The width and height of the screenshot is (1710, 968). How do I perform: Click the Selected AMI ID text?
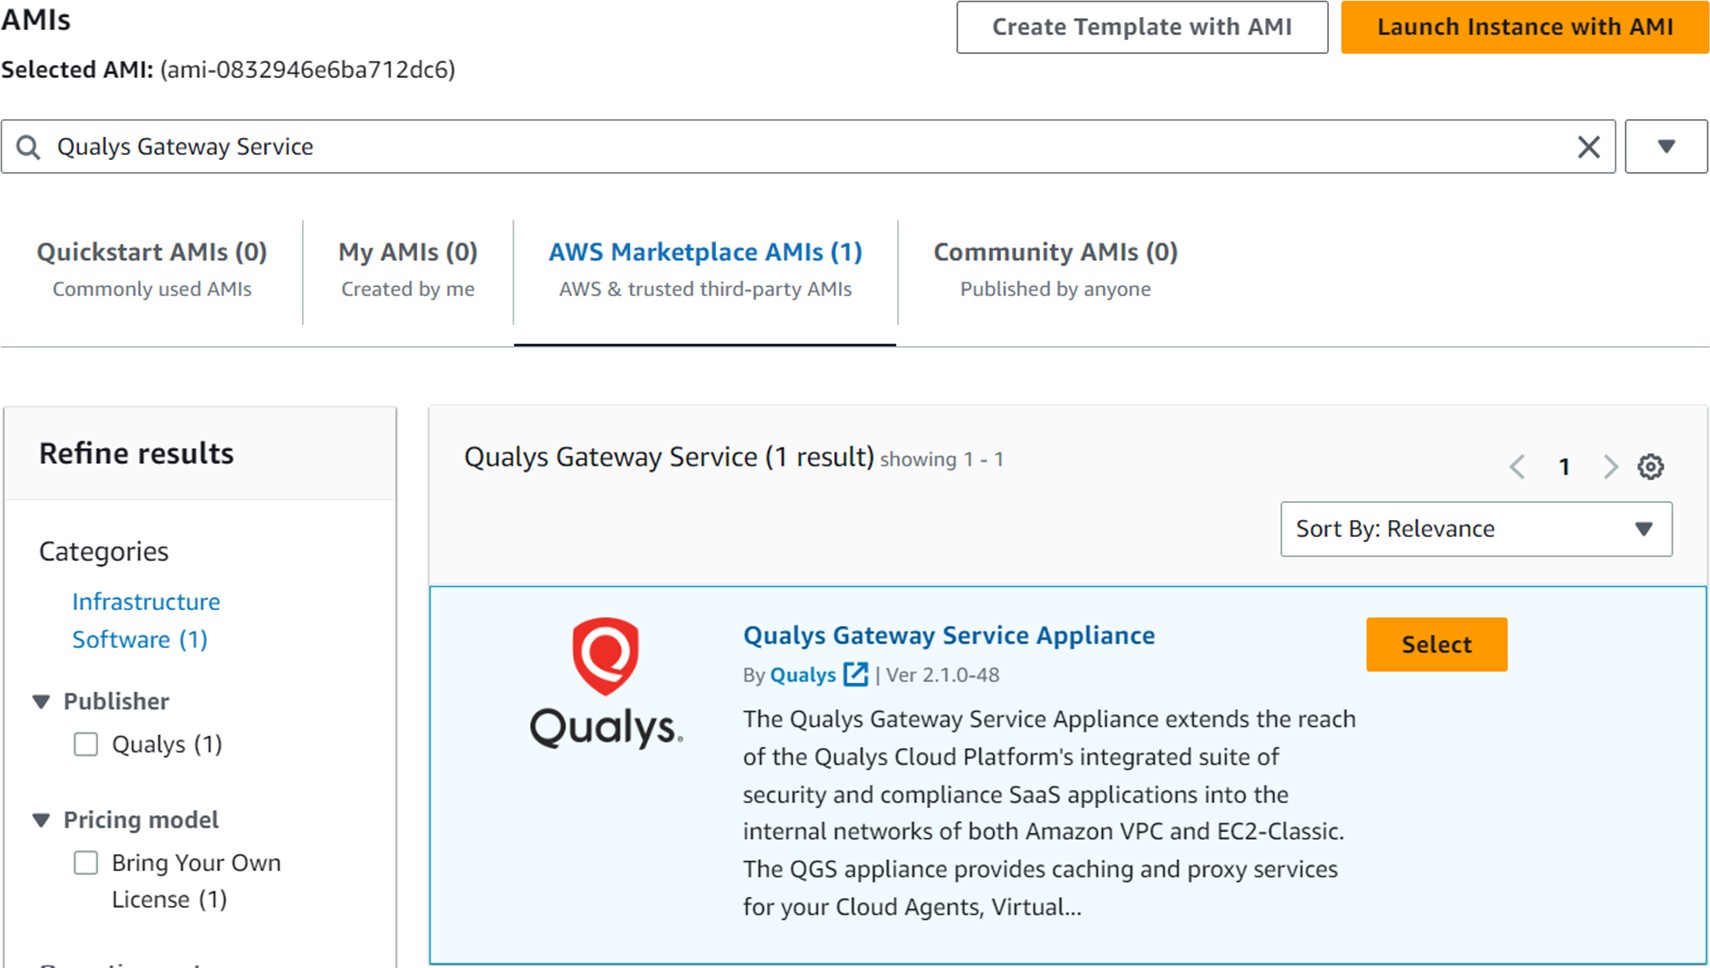tap(308, 70)
